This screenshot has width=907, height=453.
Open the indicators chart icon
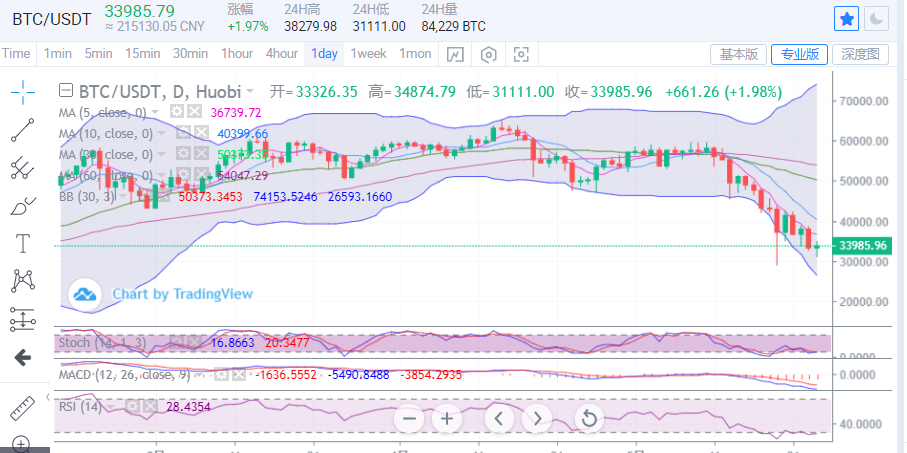coord(456,54)
